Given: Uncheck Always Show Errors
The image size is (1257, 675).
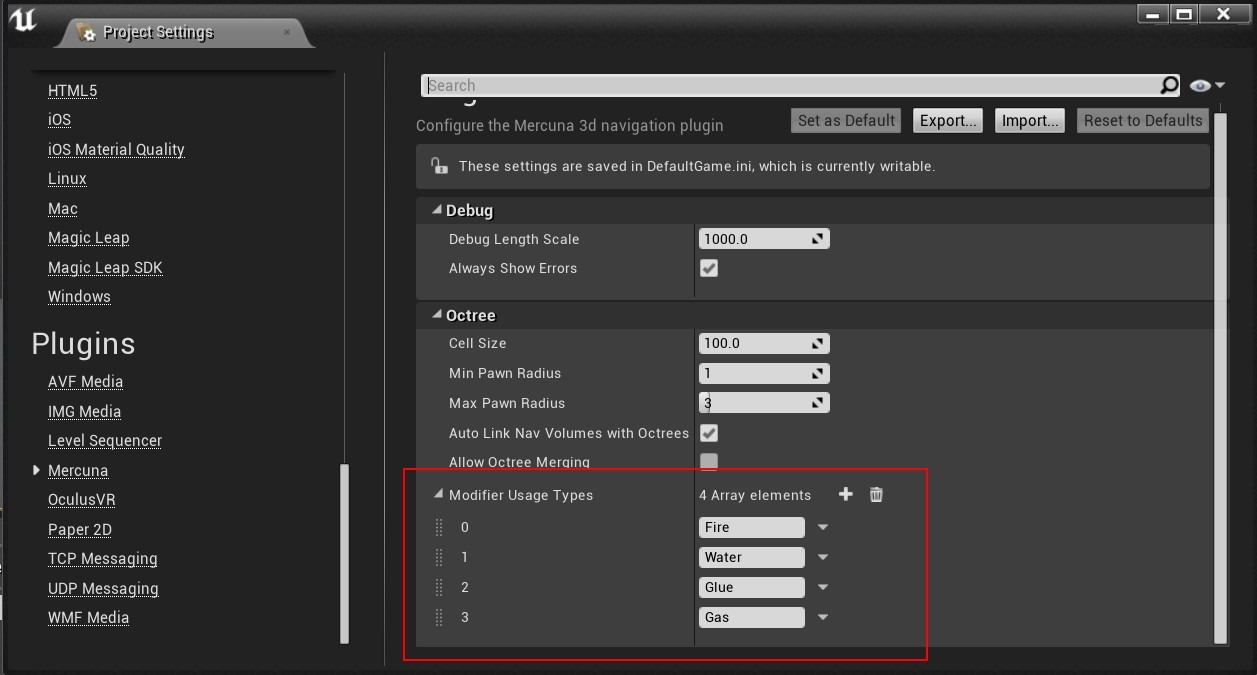Looking at the screenshot, I should pos(709,268).
